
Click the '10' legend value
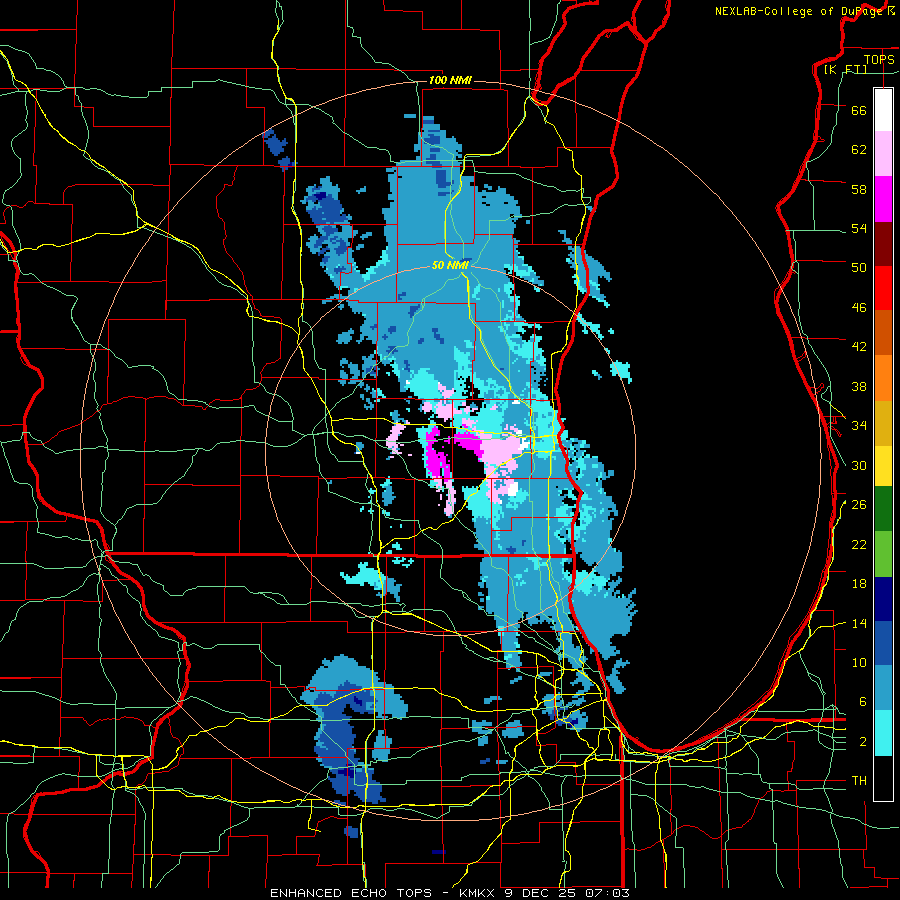pyautogui.click(x=859, y=663)
